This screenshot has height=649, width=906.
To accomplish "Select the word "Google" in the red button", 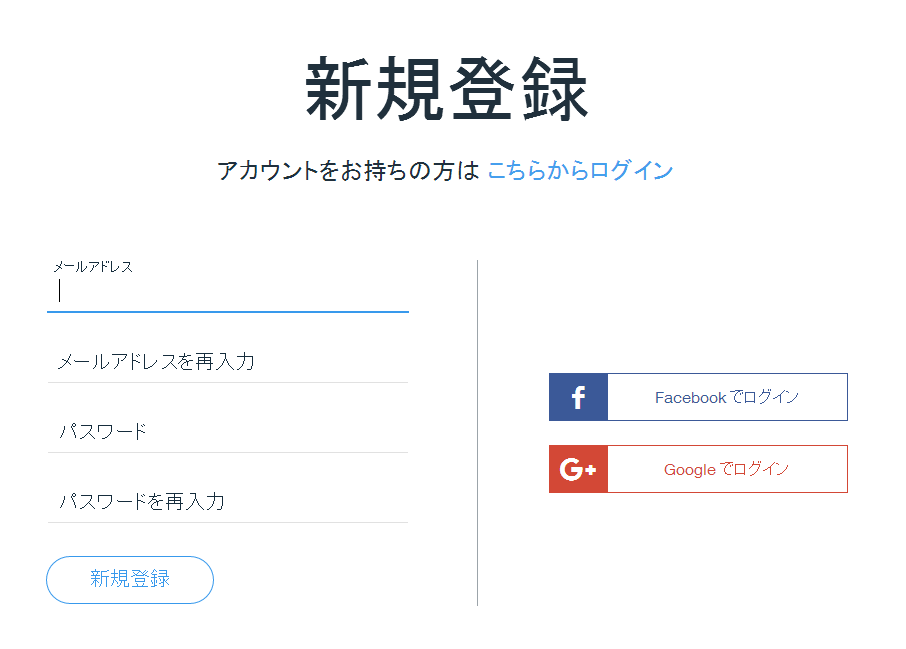I will click(x=689, y=470).
